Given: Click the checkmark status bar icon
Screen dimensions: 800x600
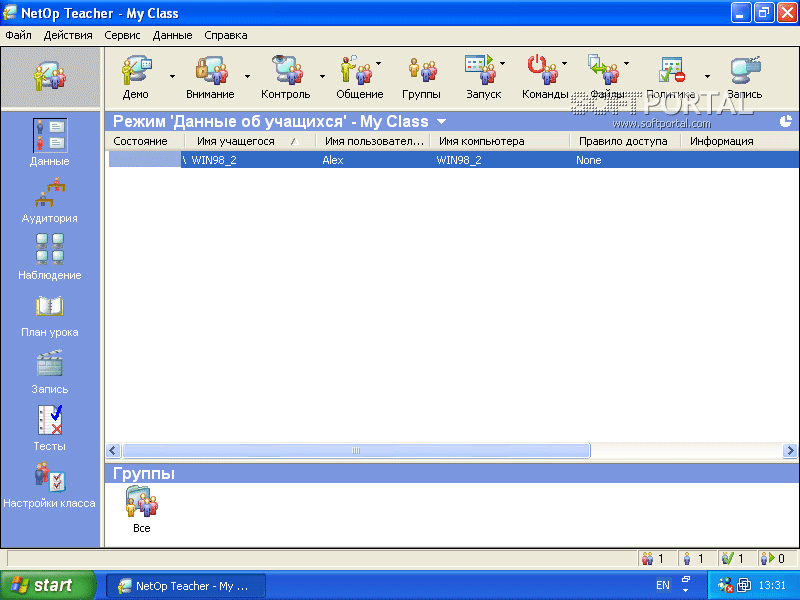Looking at the screenshot, I should 728,559.
